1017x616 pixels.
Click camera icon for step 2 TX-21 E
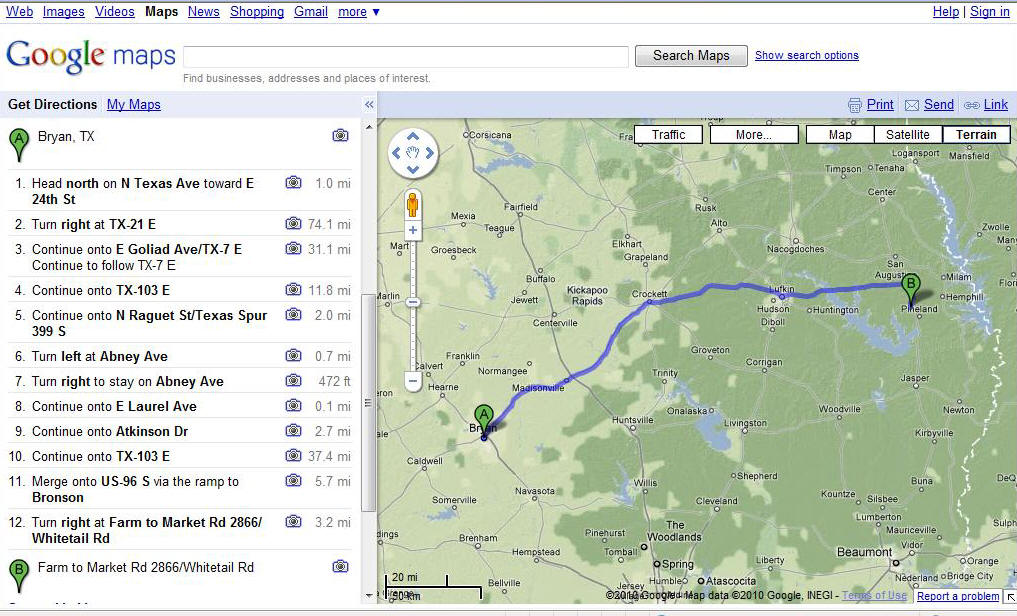pos(294,224)
